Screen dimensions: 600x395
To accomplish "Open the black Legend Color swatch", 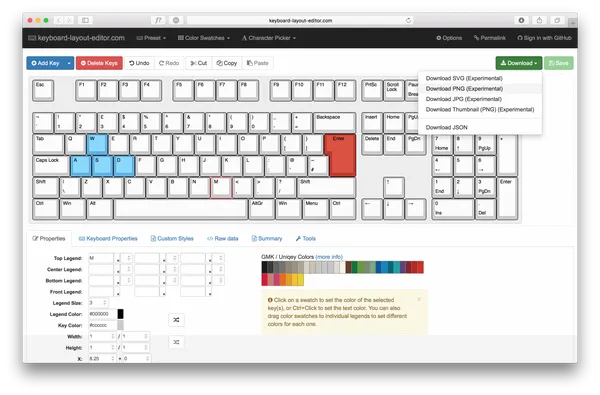I will coord(121,314).
